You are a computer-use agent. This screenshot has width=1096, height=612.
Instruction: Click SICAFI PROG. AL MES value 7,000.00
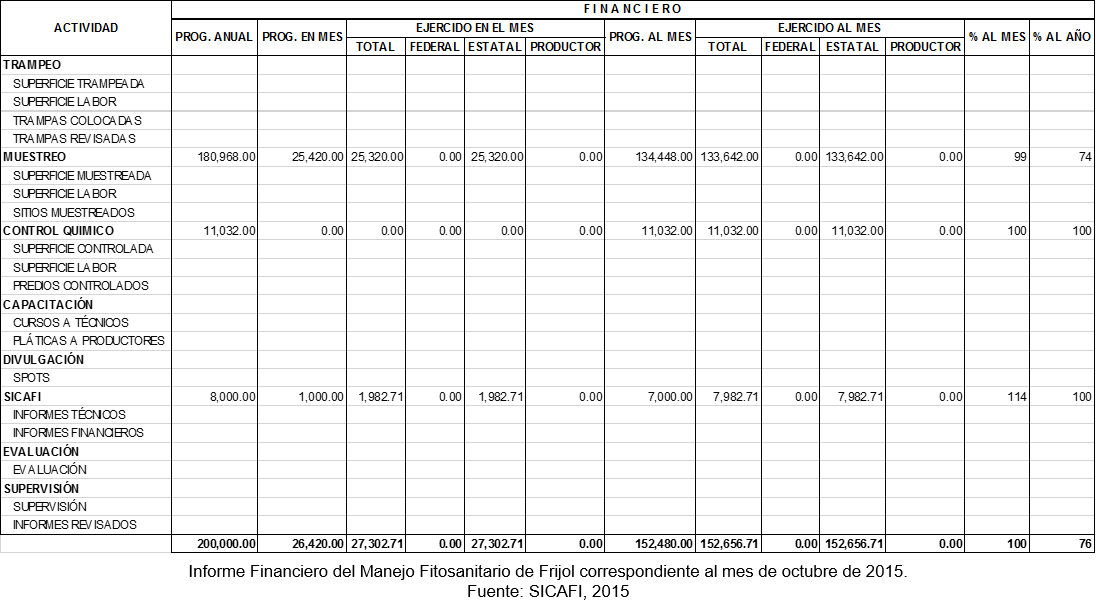[x=670, y=397]
